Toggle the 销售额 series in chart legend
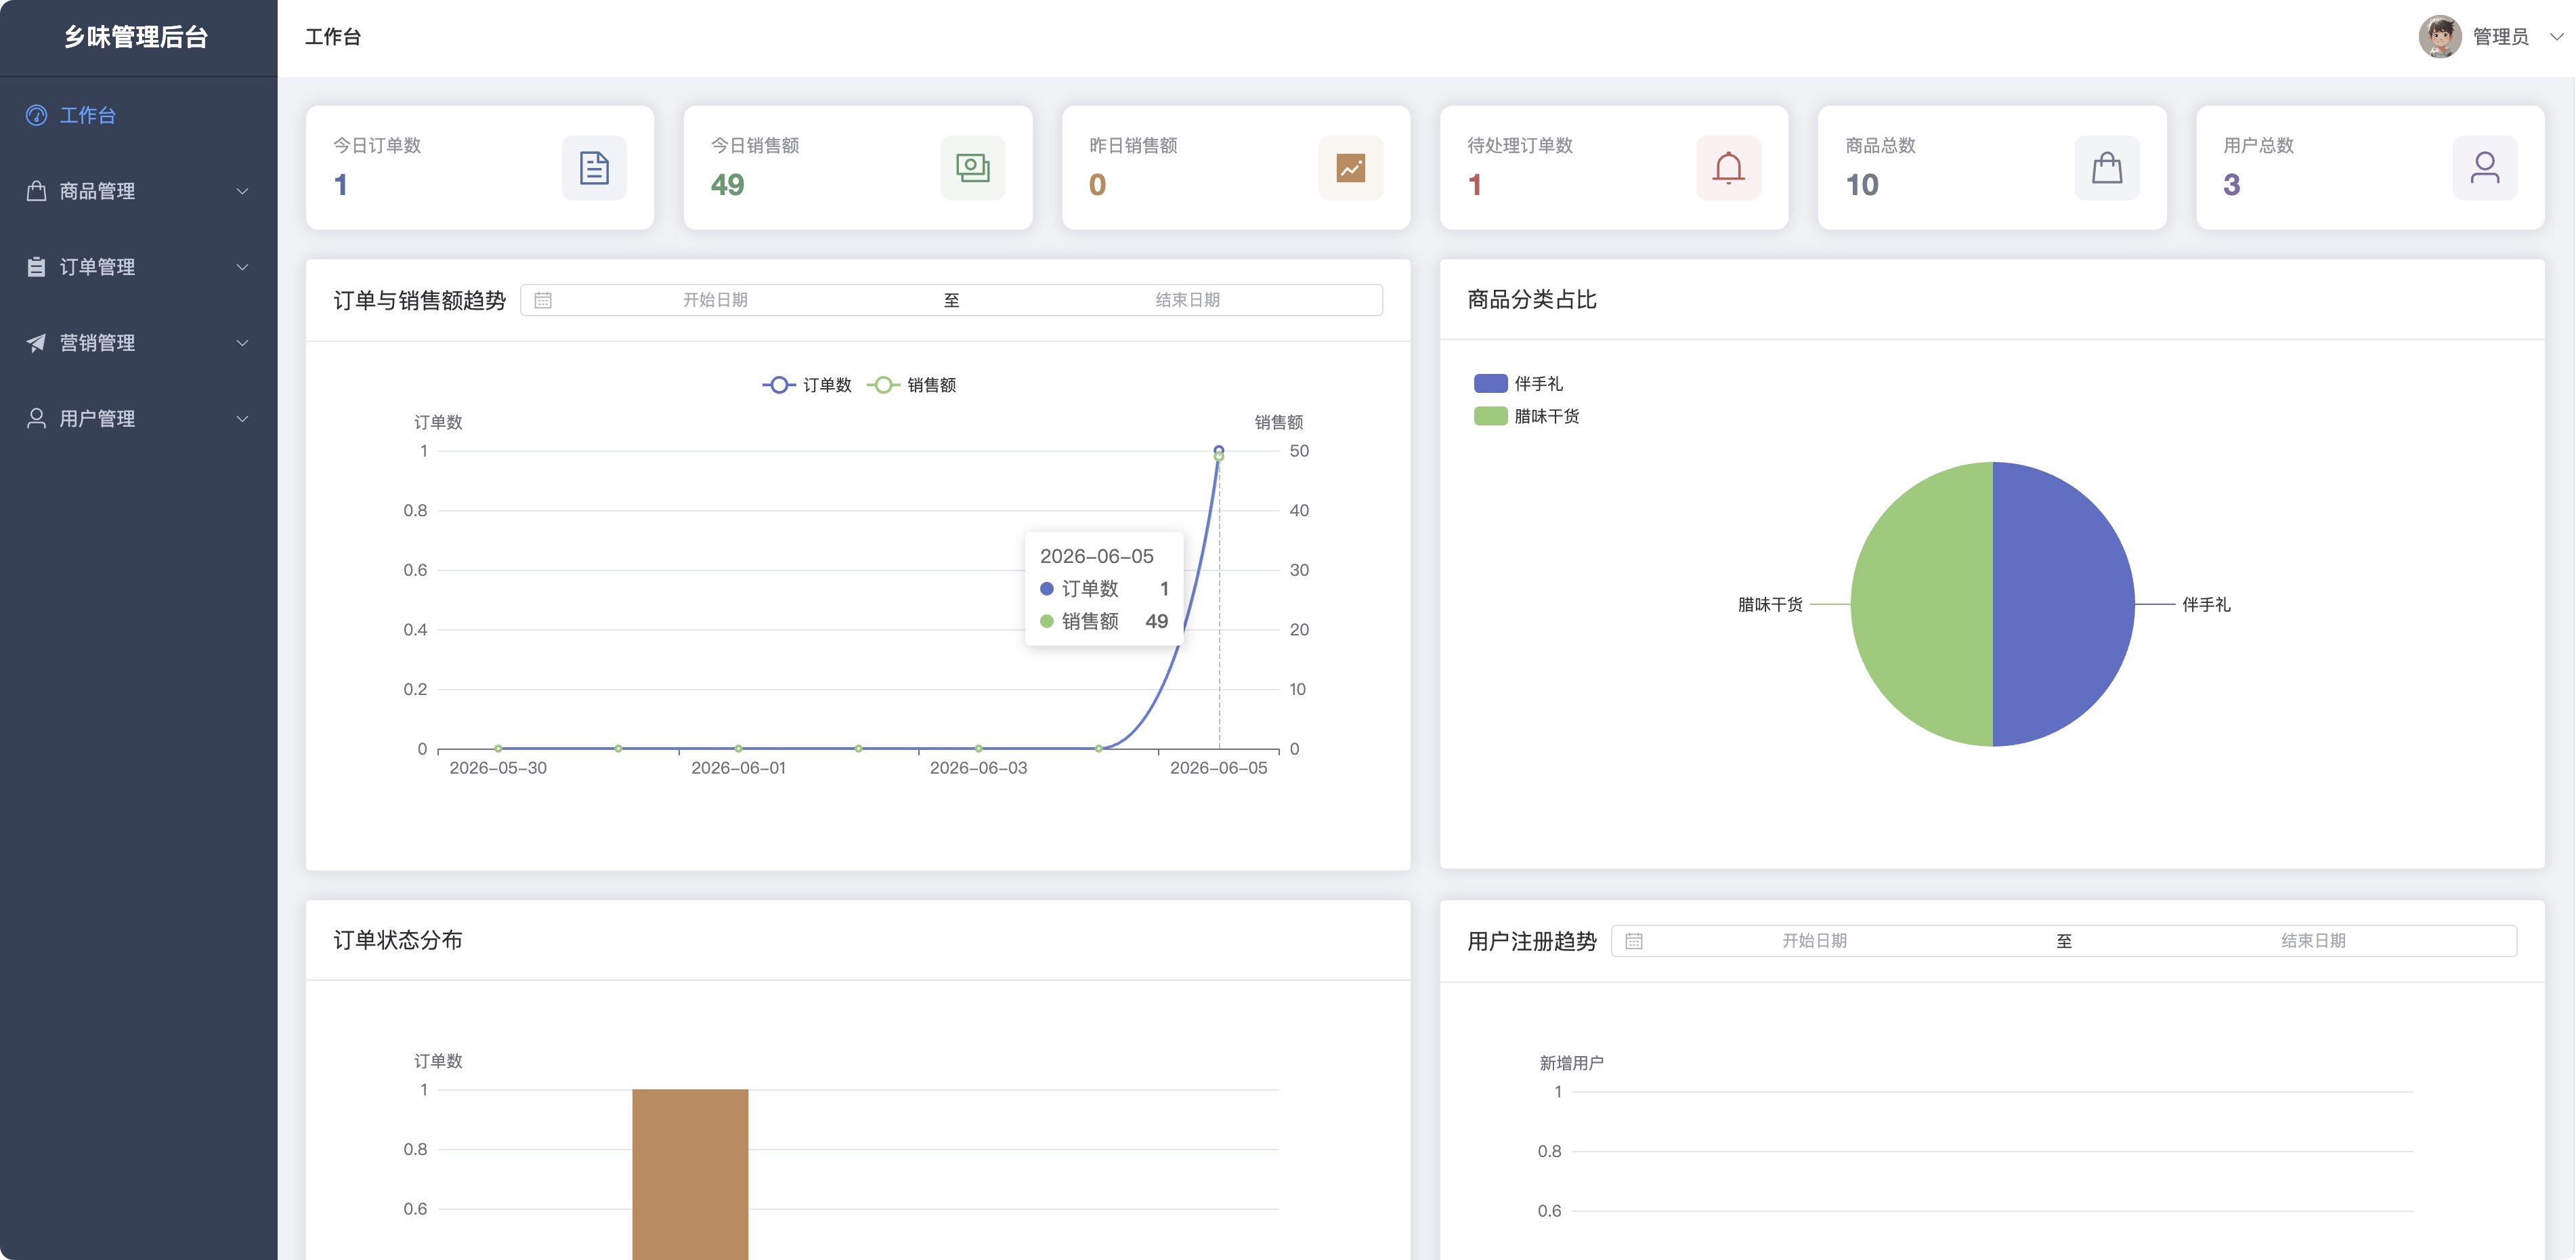 coord(911,385)
